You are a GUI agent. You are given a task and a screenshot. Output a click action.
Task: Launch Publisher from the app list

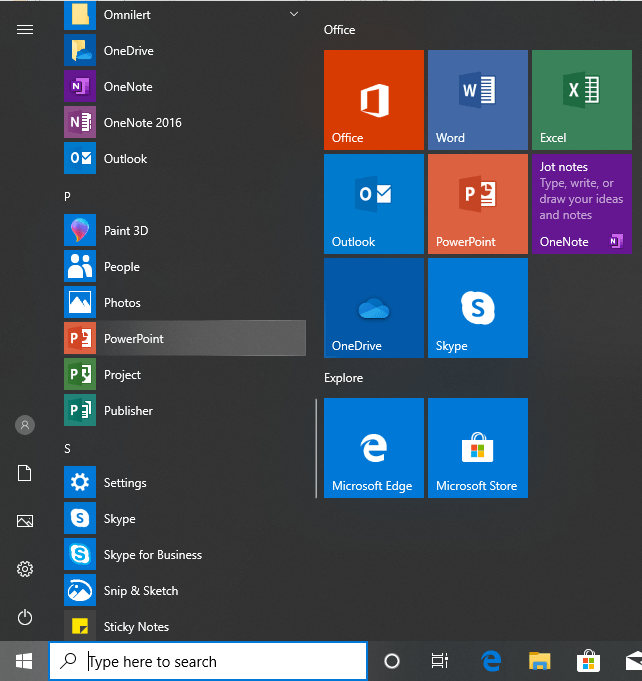point(185,411)
